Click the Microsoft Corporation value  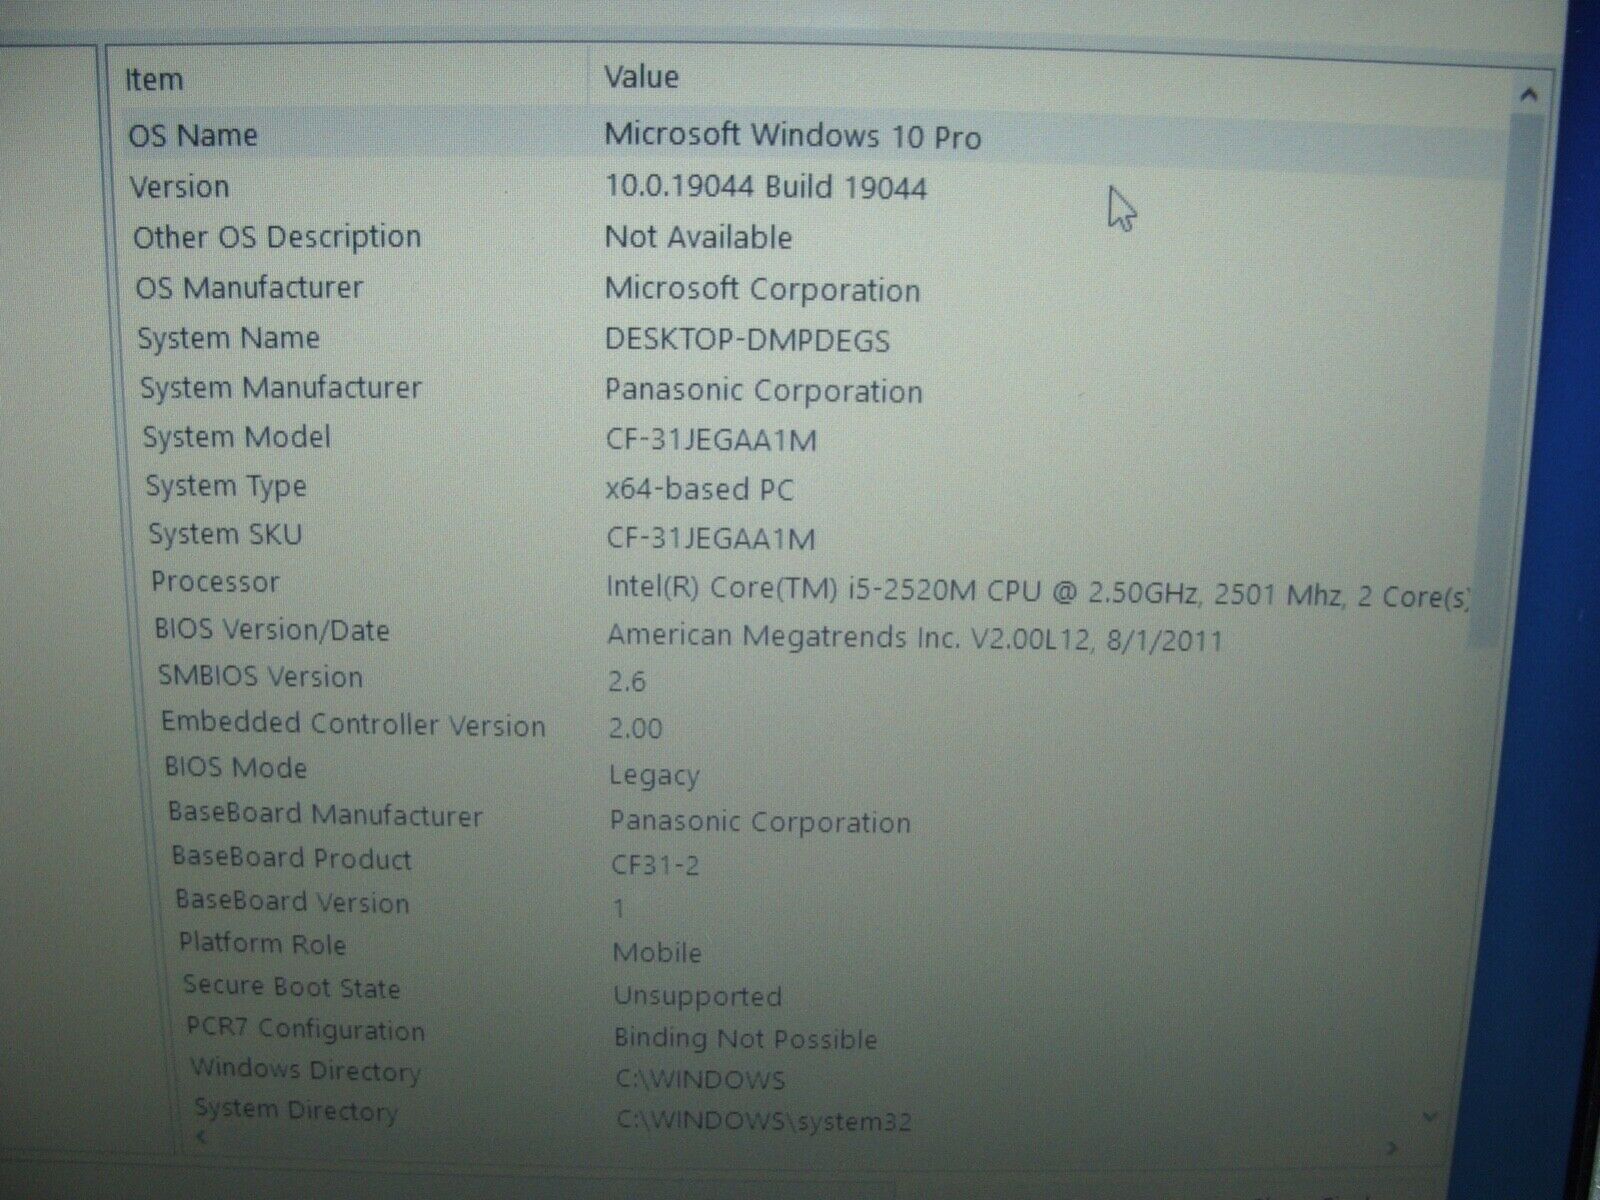(762, 289)
